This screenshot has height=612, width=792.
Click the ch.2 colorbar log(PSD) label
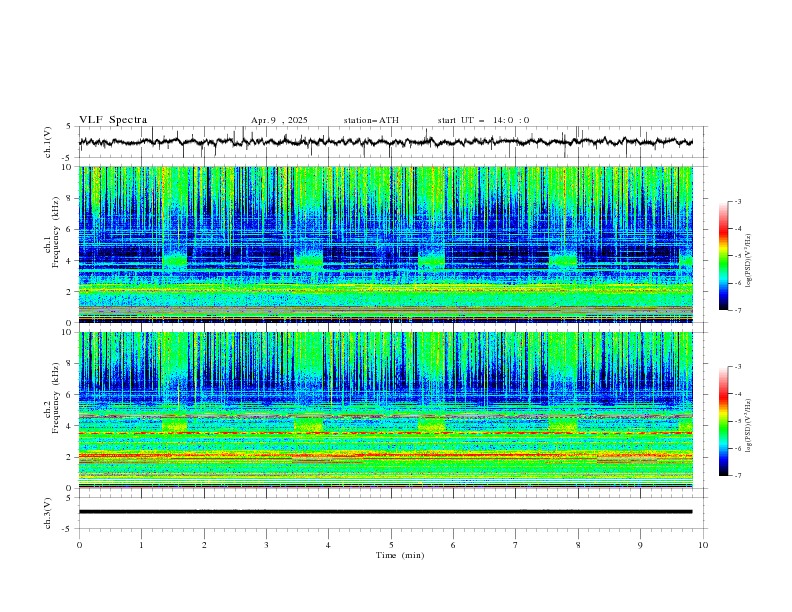click(x=748, y=425)
